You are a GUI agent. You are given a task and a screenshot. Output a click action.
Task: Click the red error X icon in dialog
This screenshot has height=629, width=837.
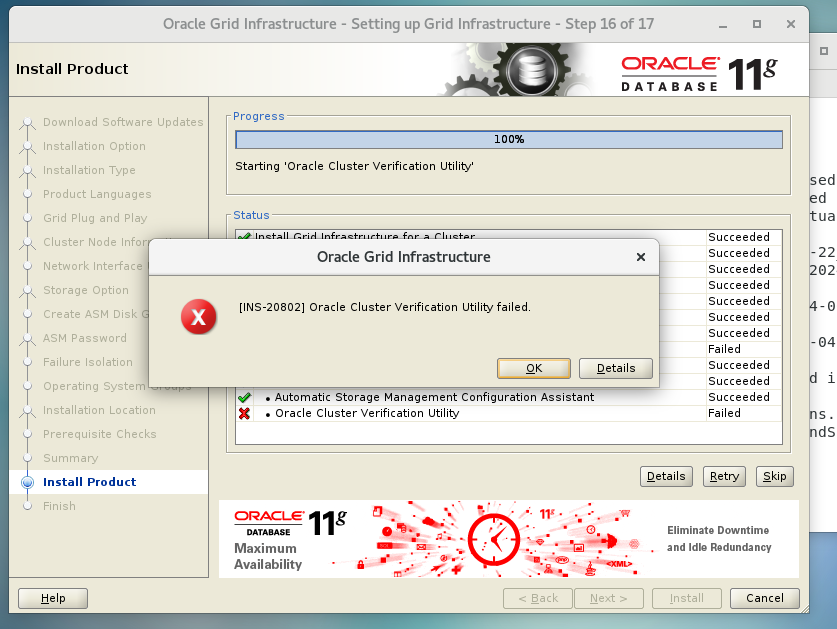tap(199, 317)
